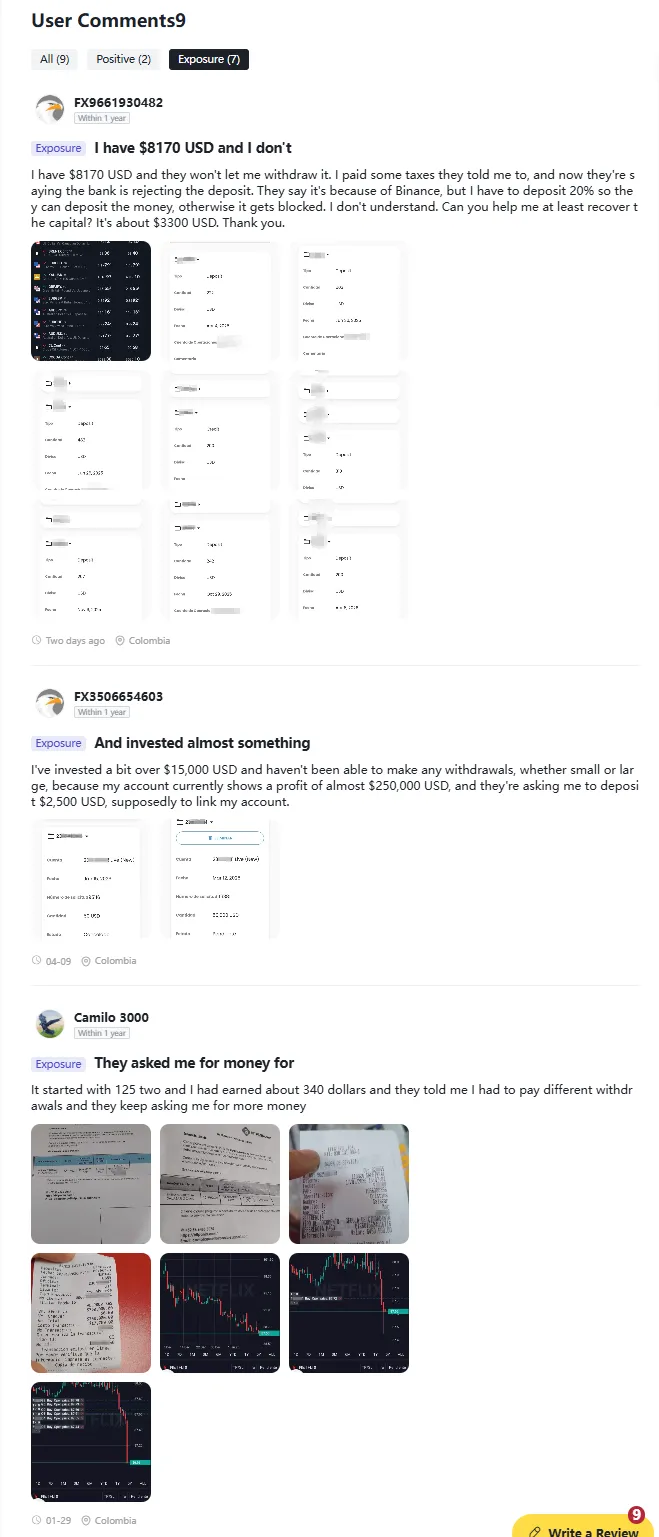Click the Exposure tag on 'And invested almost something'

58,743
